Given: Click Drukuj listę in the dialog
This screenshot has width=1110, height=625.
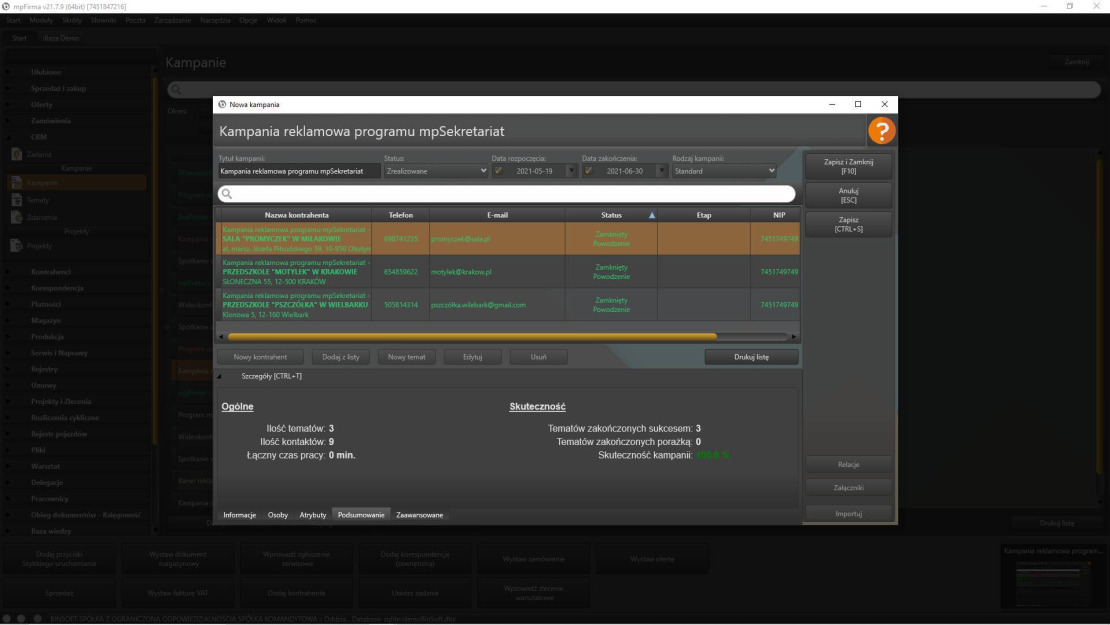Looking at the screenshot, I should [x=751, y=357].
